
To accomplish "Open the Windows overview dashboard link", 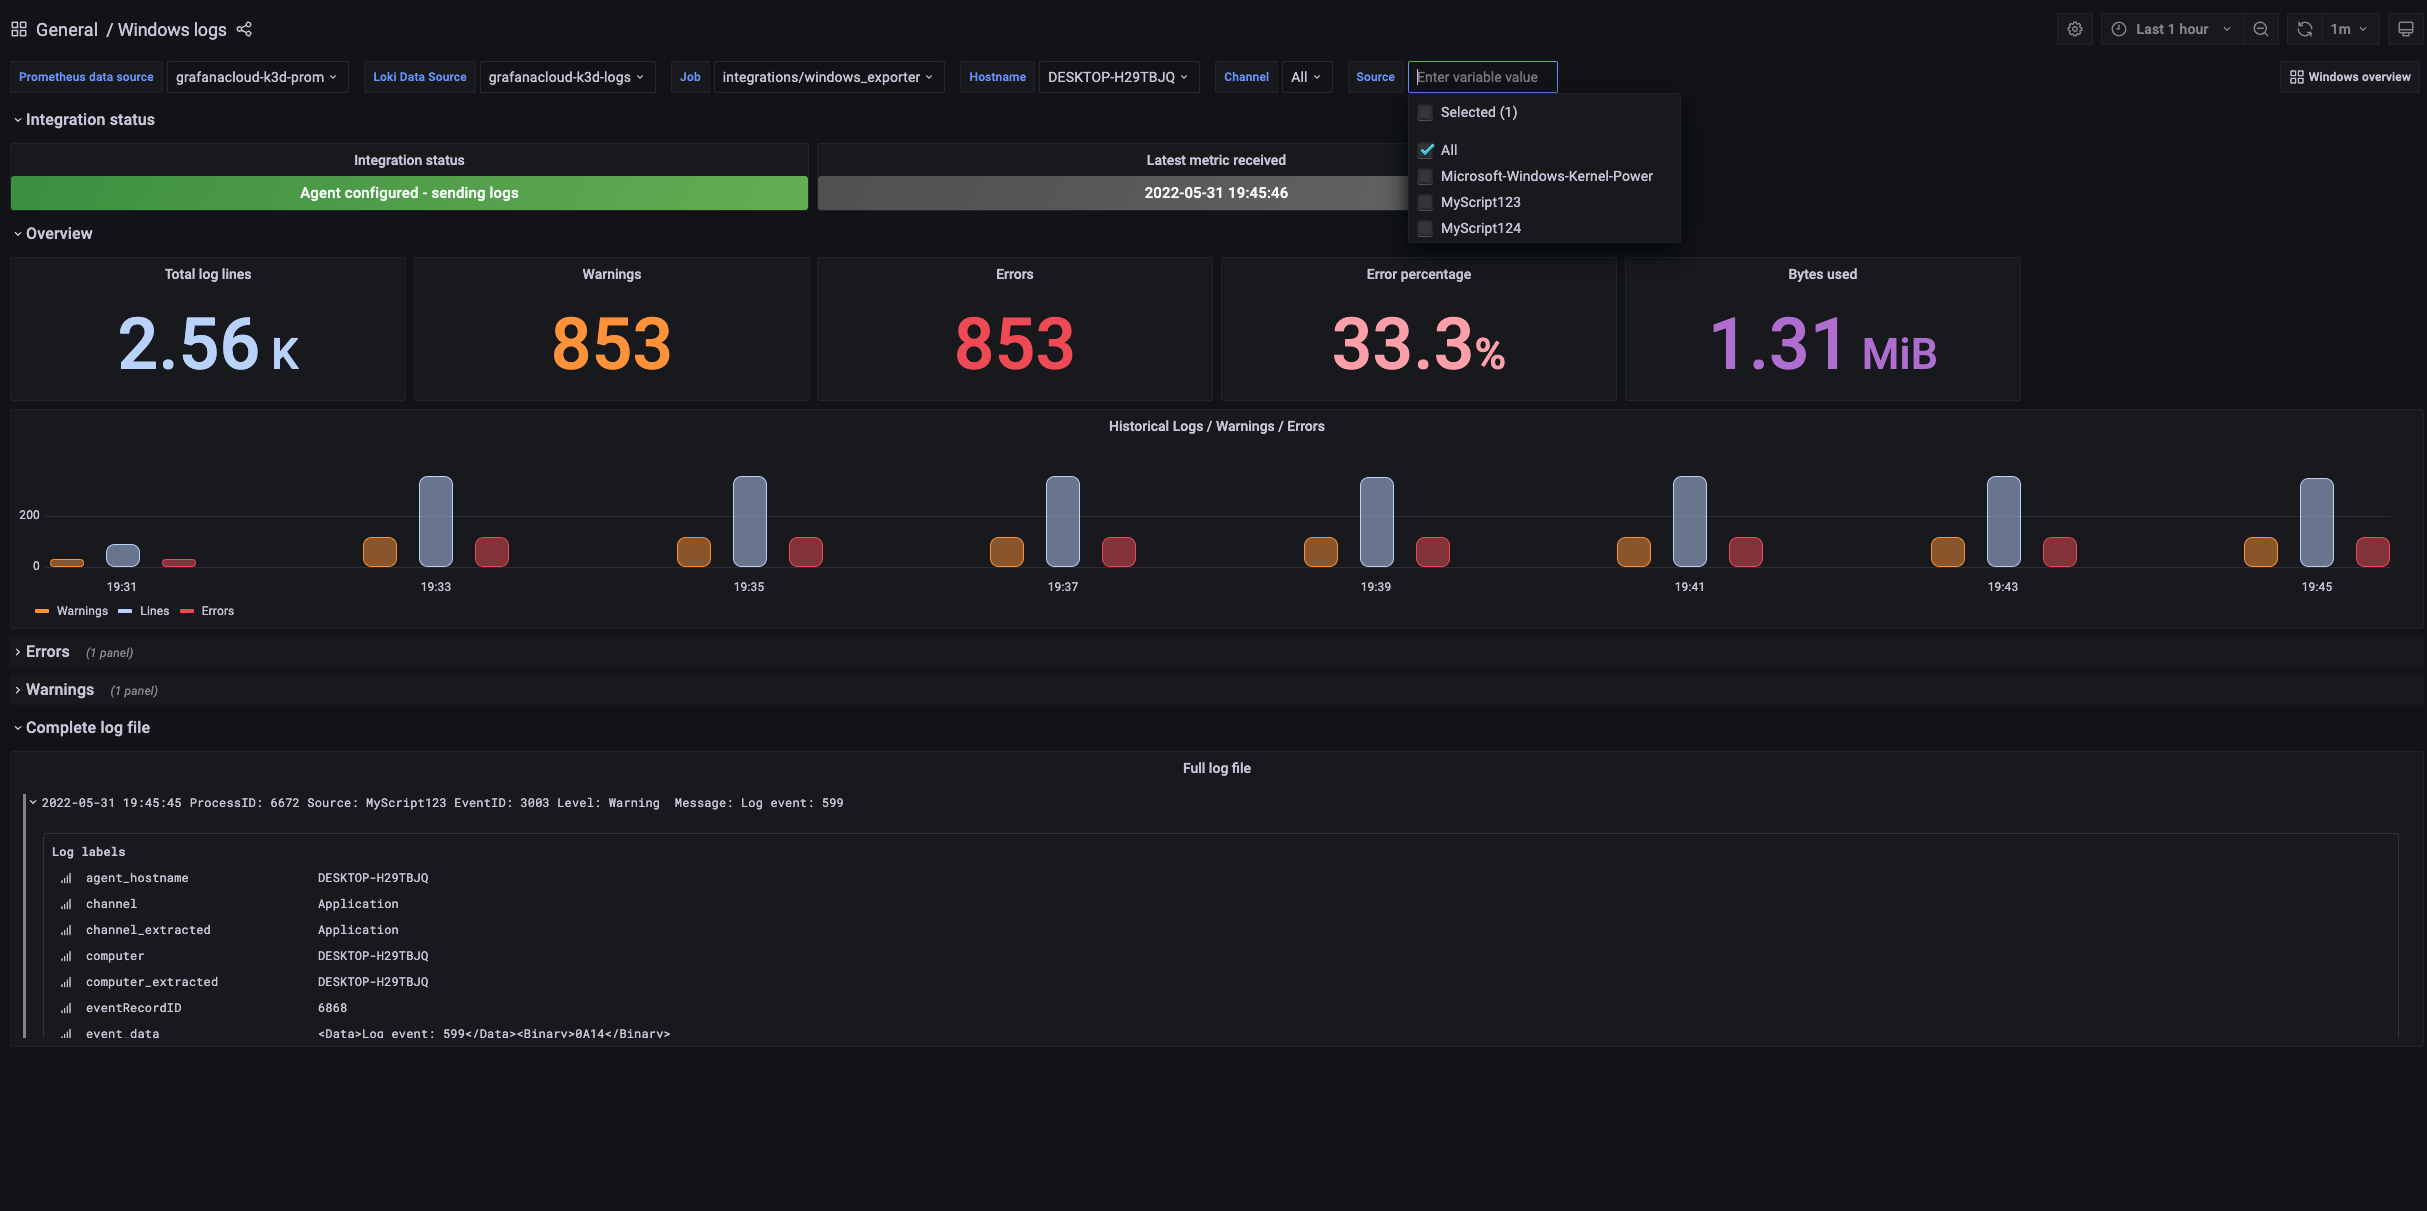I will tap(2349, 77).
